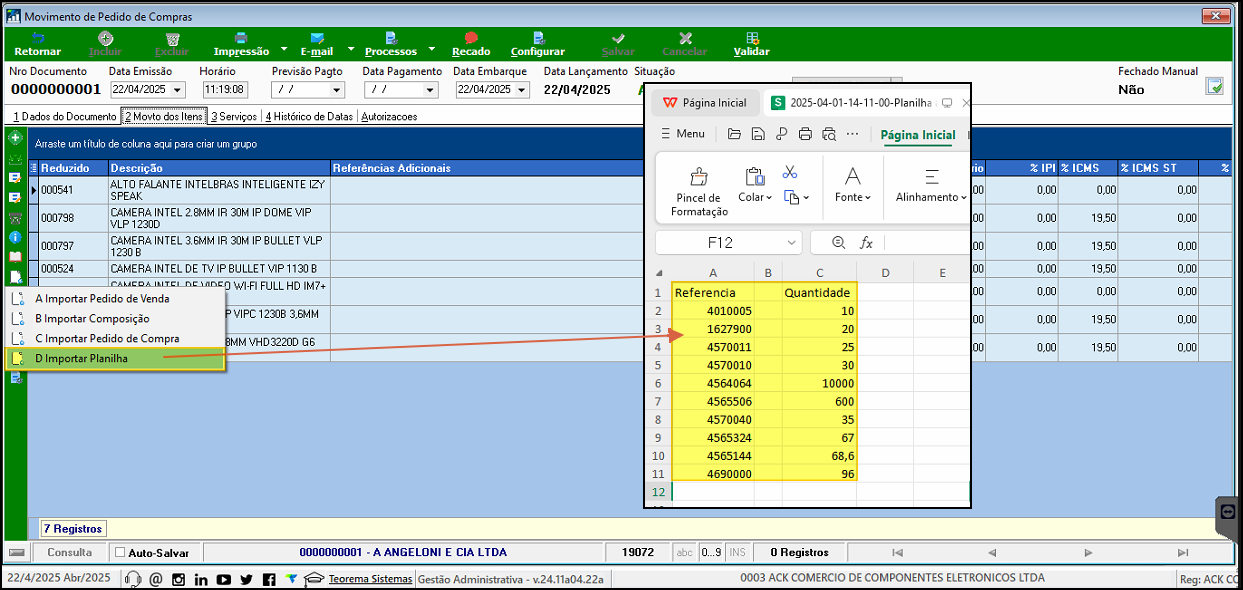Select D Importar Planilha menu item

pos(115,359)
